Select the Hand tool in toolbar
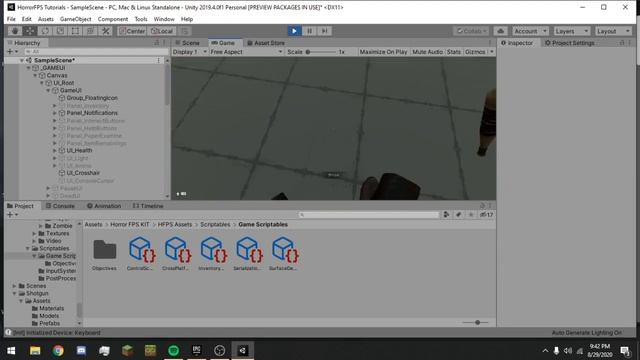The image size is (640, 360). [x=15, y=31]
